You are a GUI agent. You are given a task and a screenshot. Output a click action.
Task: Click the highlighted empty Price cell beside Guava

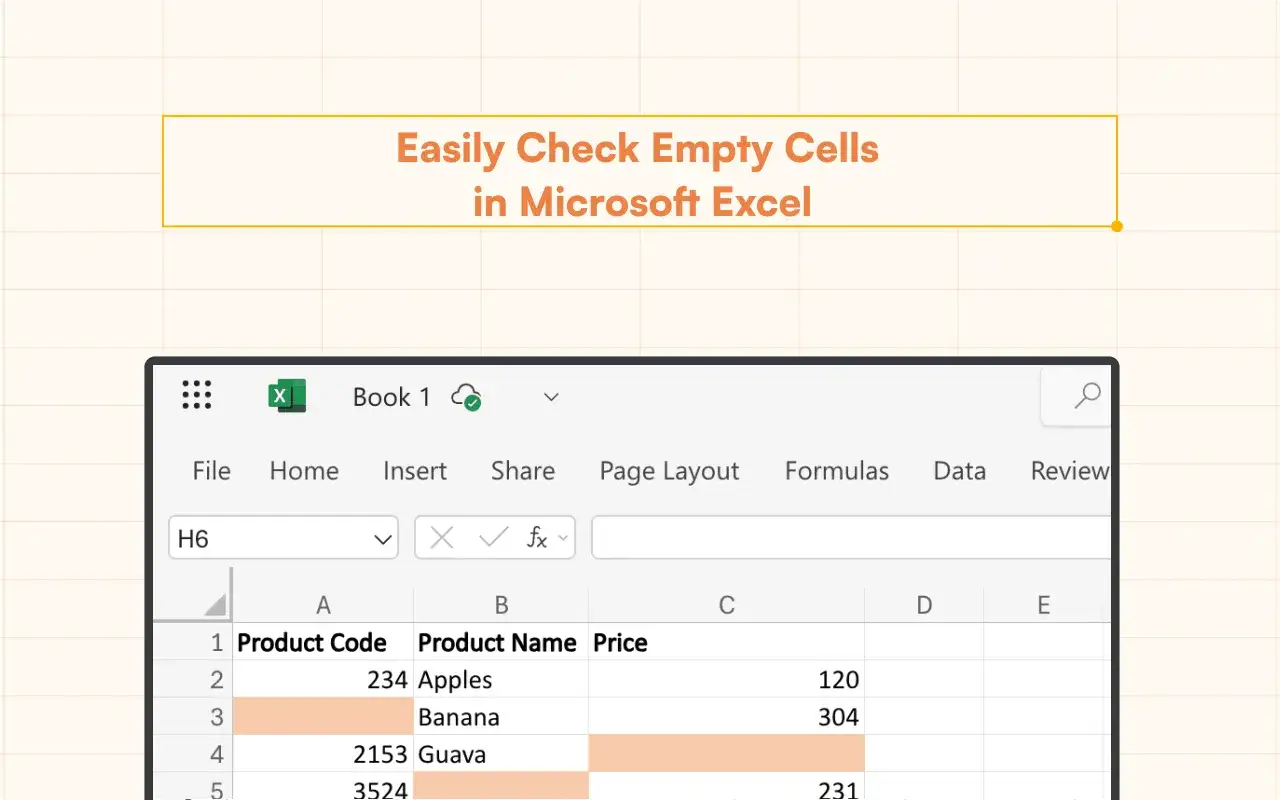point(727,753)
